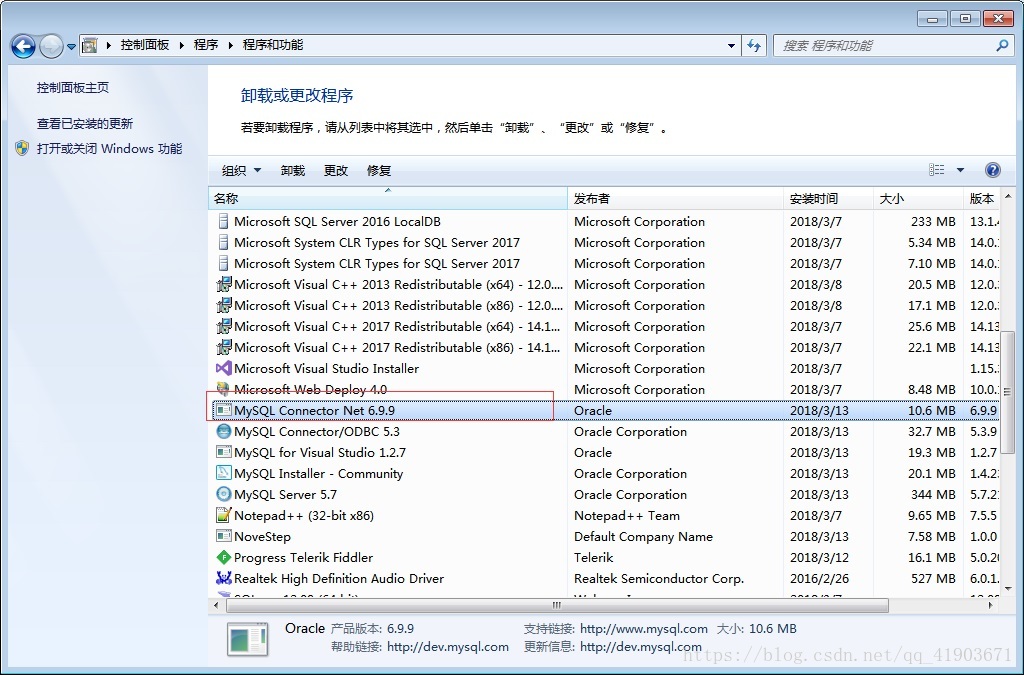Click the Forward navigation arrow
This screenshot has height=675, width=1024.
(50, 46)
